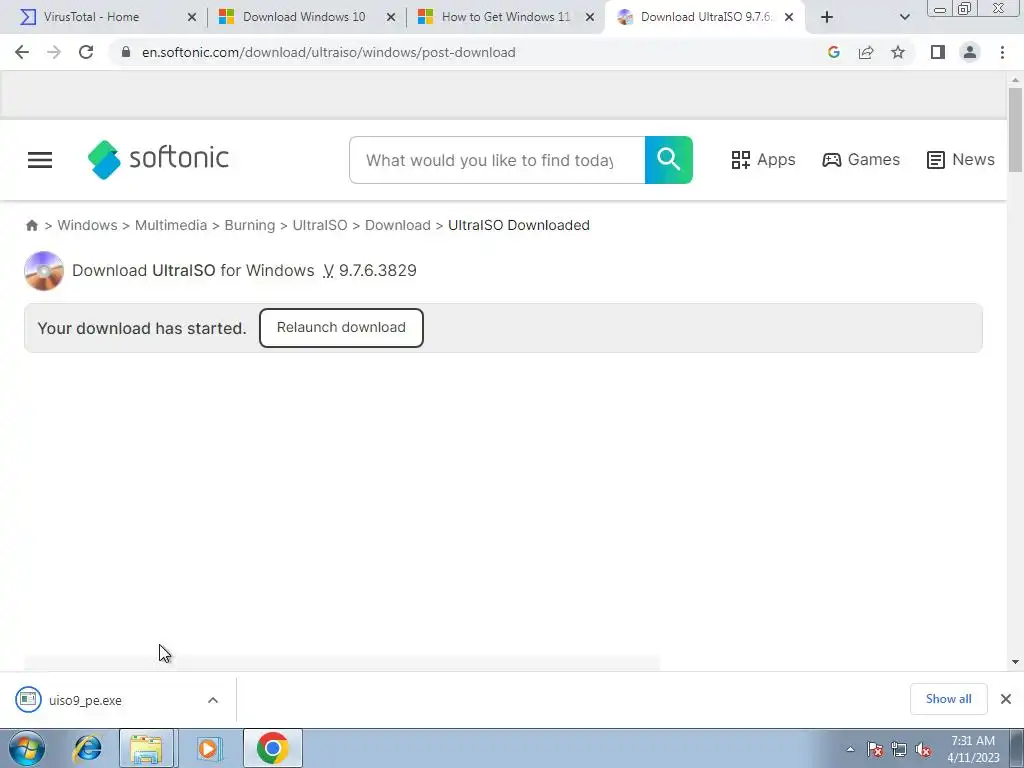The image size is (1024, 768).
Task: Focus the Softonic search box
Action: (x=497, y=160)
